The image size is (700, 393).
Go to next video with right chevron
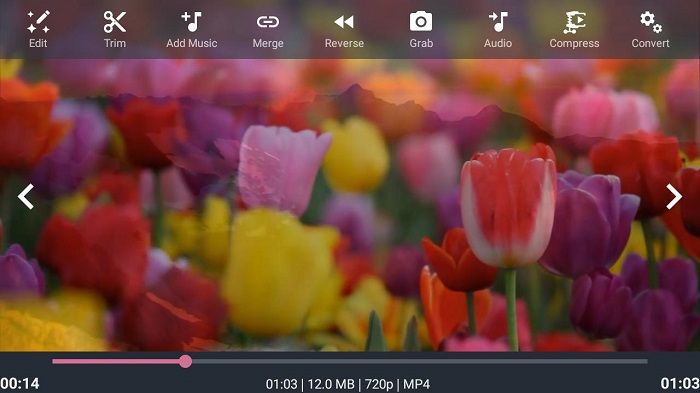(x=674, y=196)
